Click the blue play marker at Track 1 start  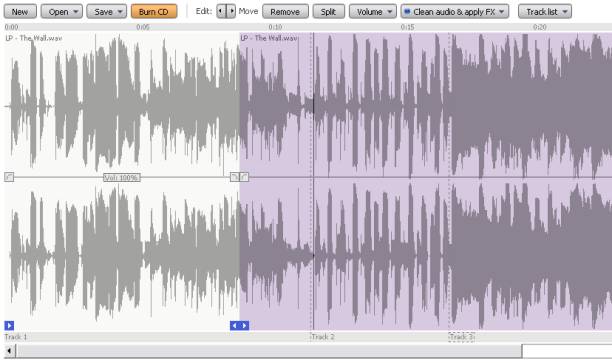(9, 325)
